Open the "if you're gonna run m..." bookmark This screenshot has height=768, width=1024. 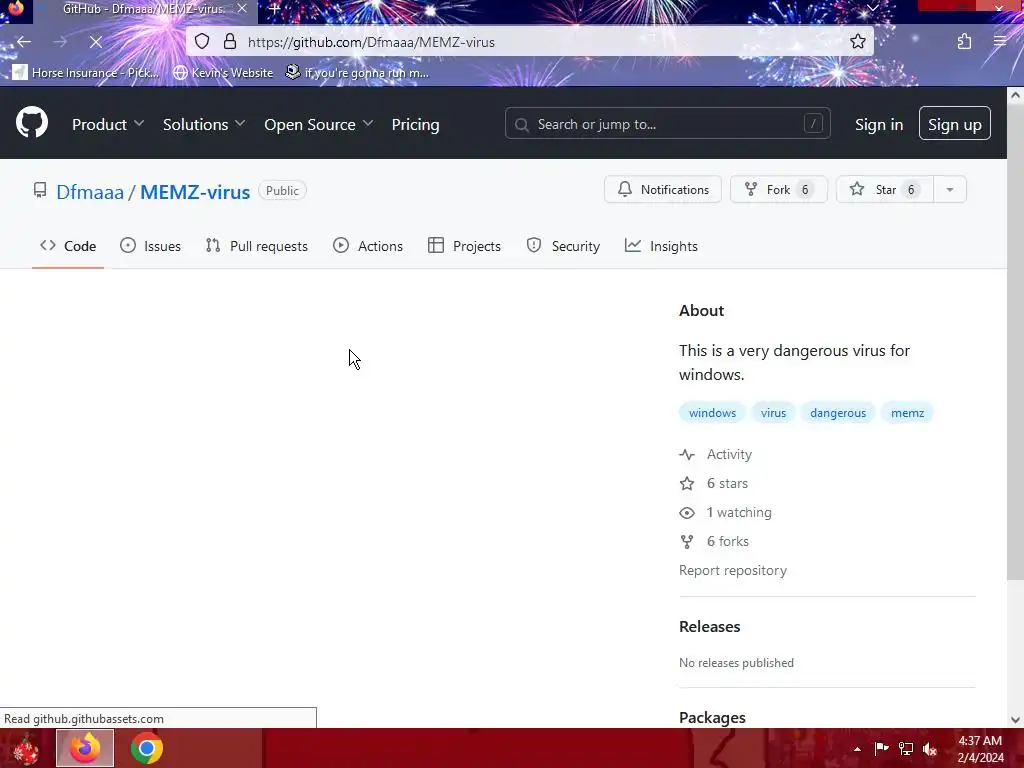point(357,72)
